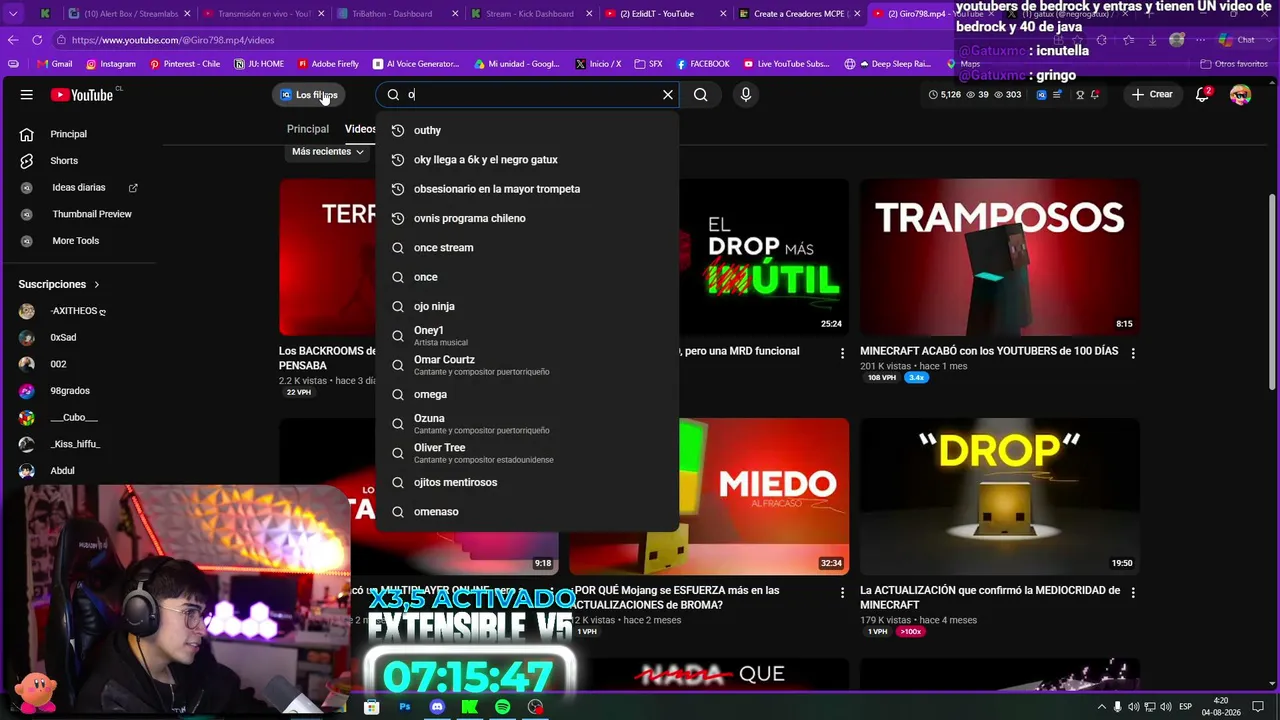Open the yellow-text "DROP" video thumbnail
Image resolution: width=1280 pixels, height=720 pixels.
(999, 496)
